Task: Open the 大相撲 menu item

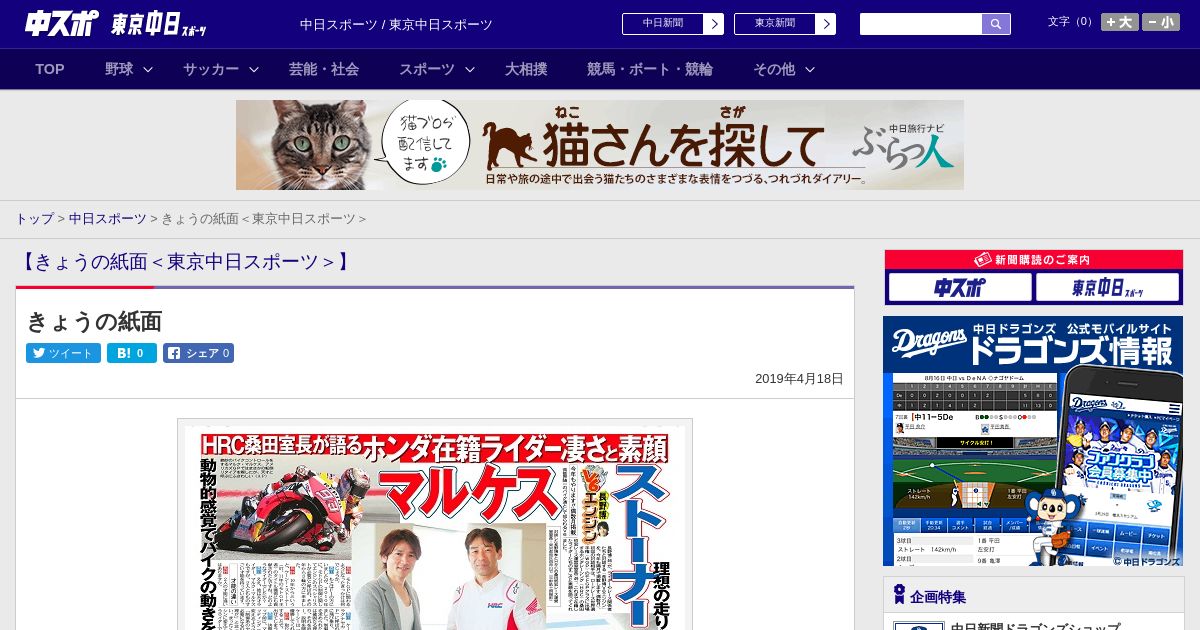Action: tap(526, 69)
